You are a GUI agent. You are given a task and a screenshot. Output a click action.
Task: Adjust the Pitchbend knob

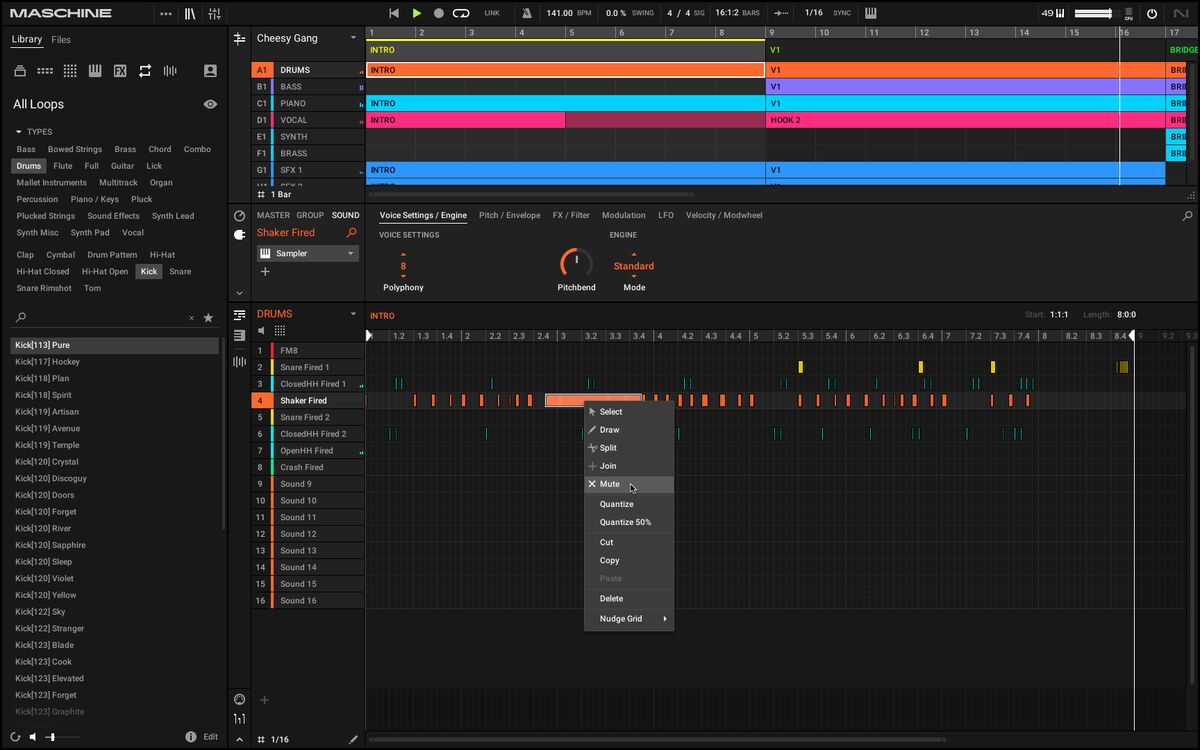pos(576,263)
